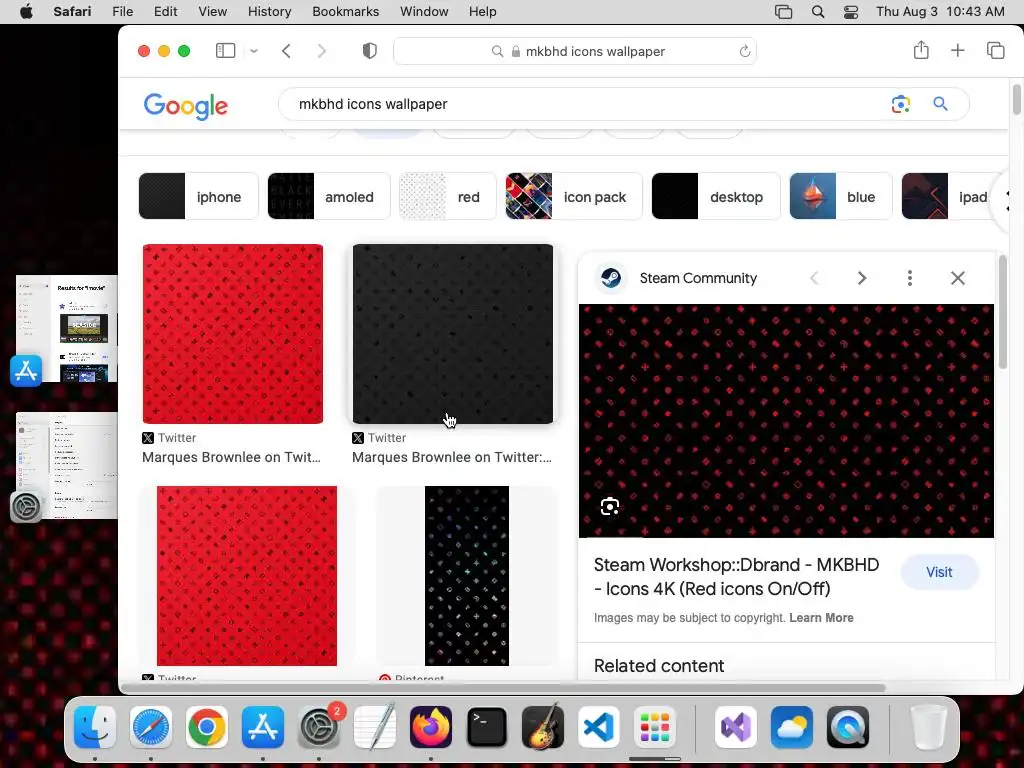Open Terminal from the Dock
Viewport: 1024px width, 768px height.
(487, 727)
